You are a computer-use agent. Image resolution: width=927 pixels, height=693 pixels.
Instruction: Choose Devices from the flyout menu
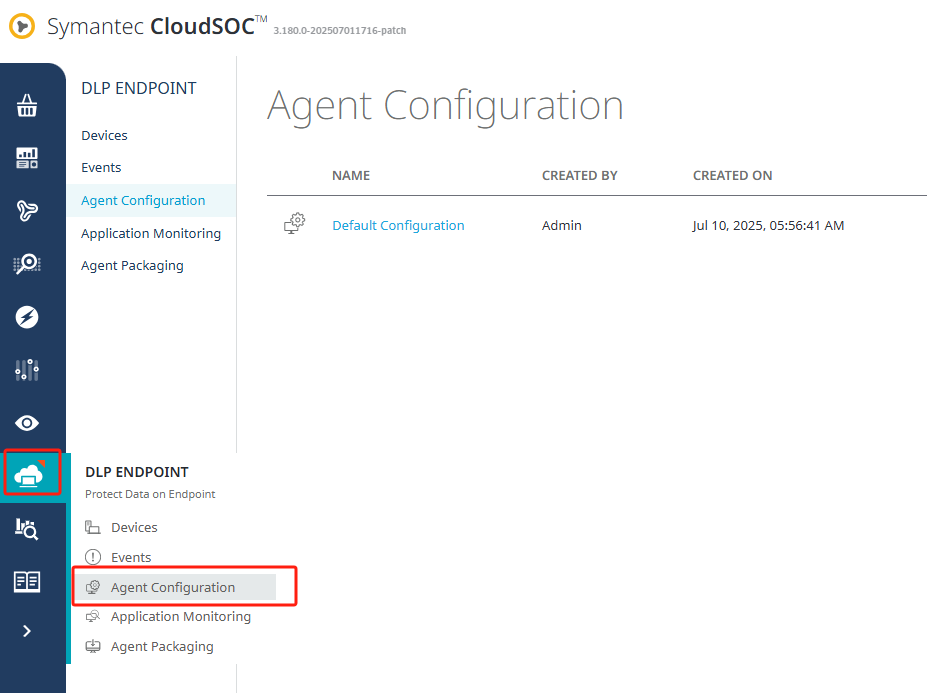click(x=134, y=527)
